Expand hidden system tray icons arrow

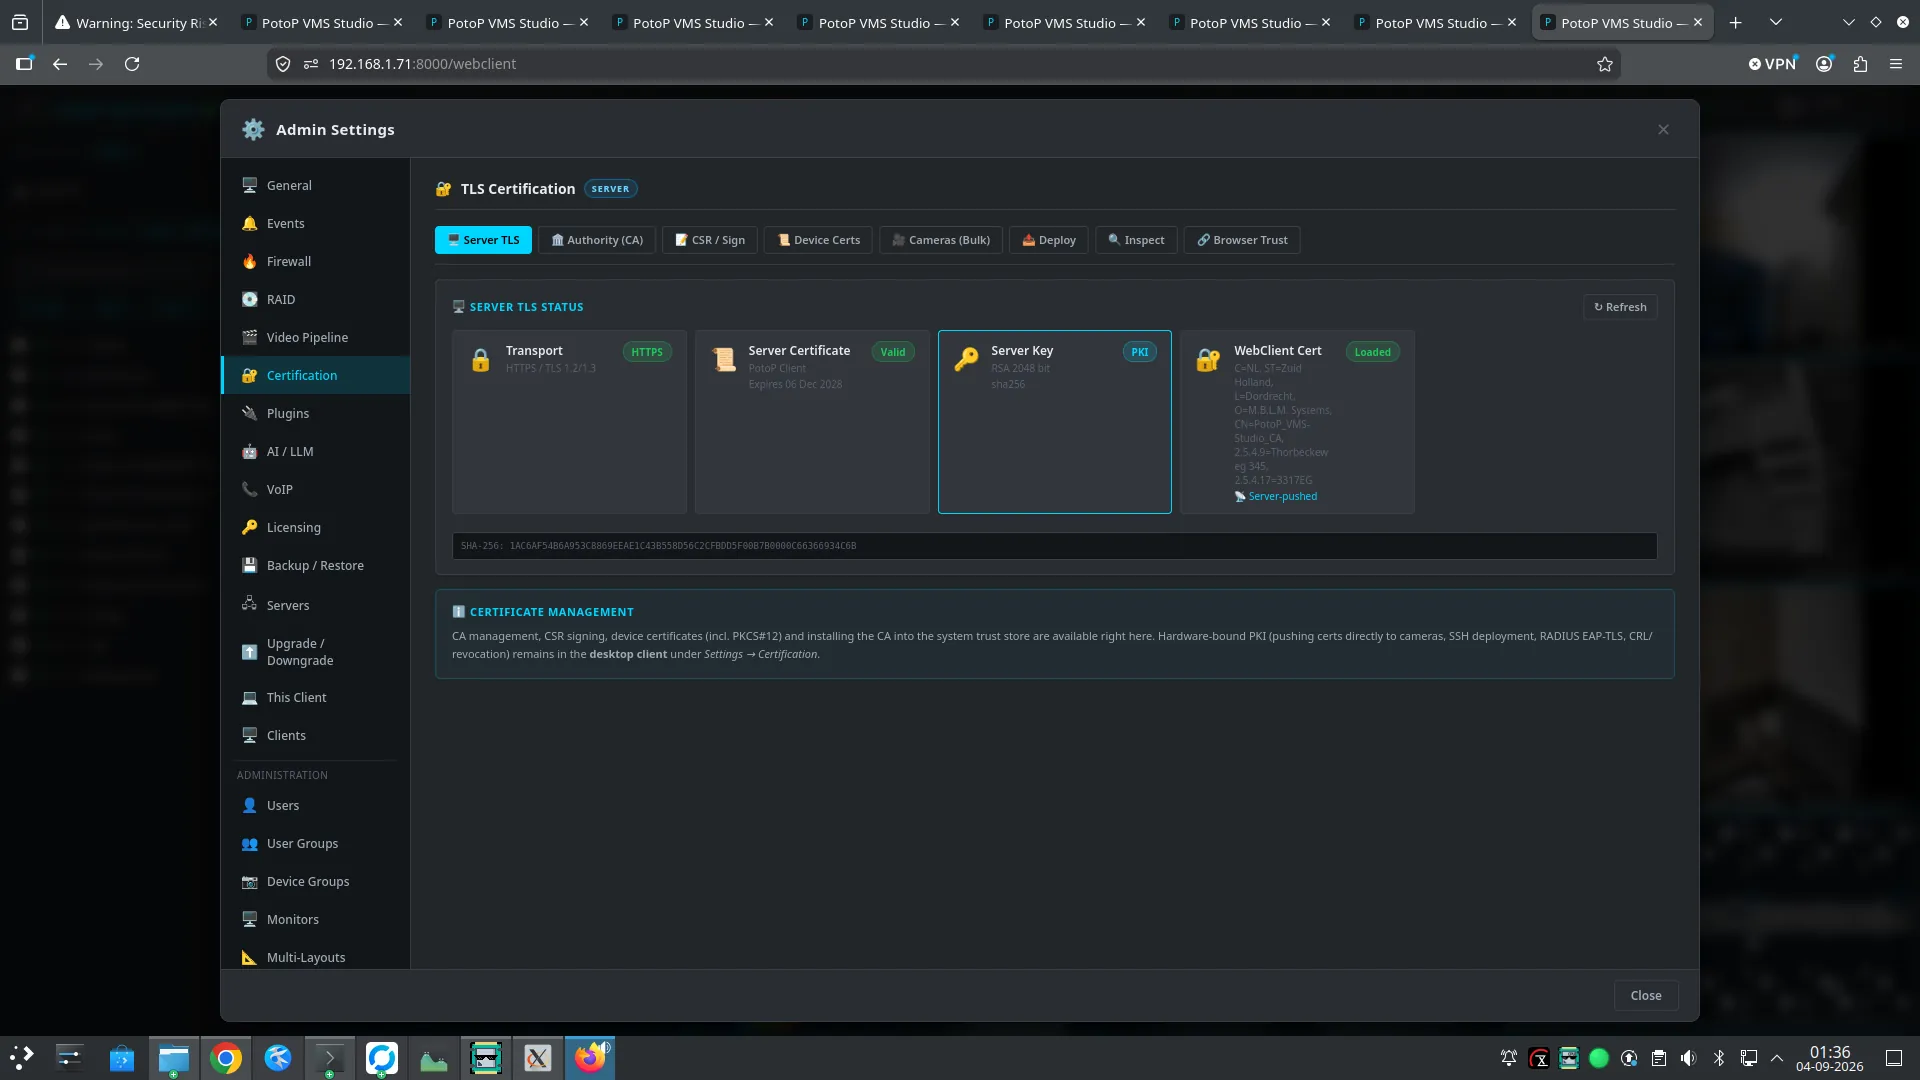coord(1777,1058)
